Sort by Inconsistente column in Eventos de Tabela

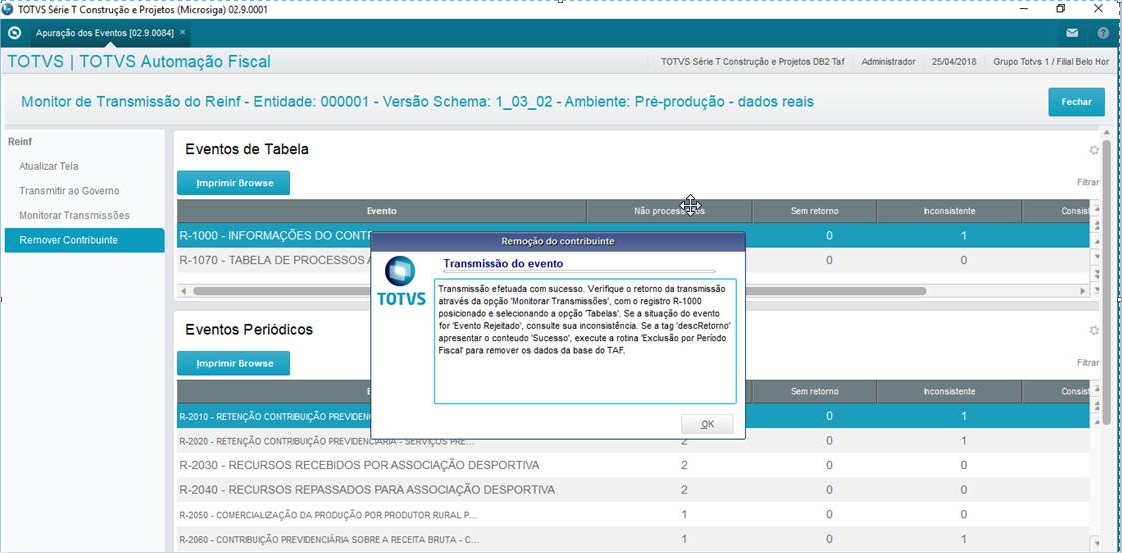(950, 211)
